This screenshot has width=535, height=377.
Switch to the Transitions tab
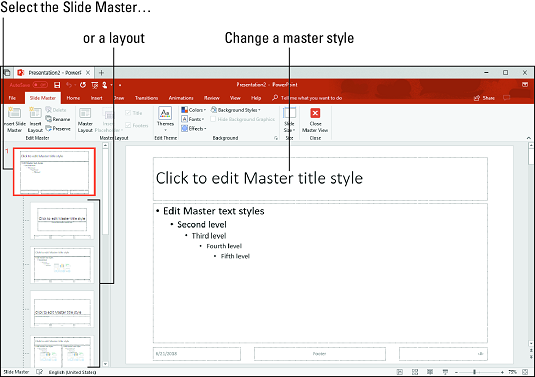click(146, 98)
